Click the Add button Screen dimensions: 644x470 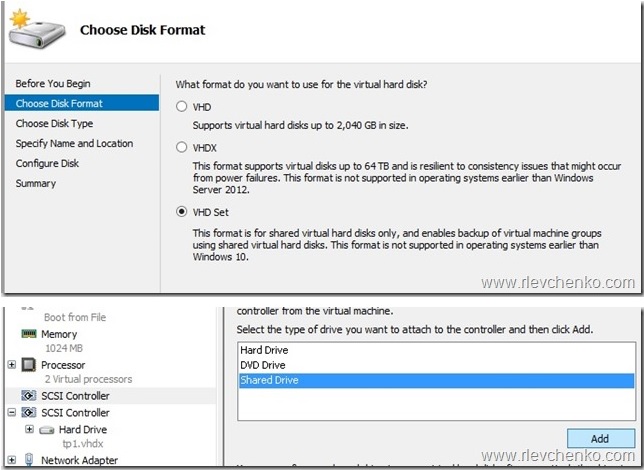coord(601,438)
